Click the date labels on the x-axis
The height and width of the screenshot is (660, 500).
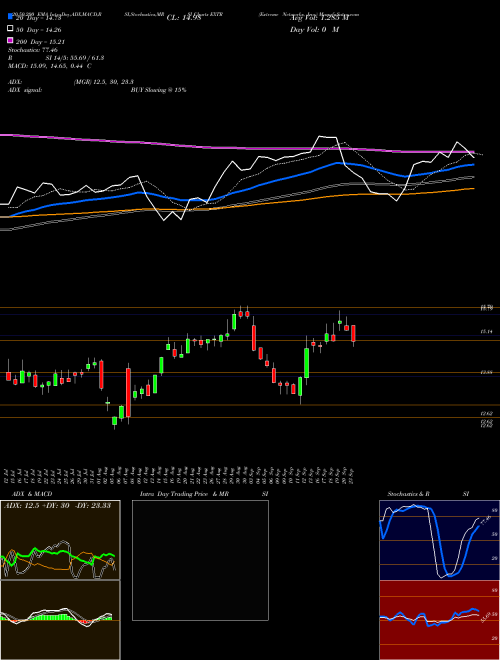click(180, 476)
